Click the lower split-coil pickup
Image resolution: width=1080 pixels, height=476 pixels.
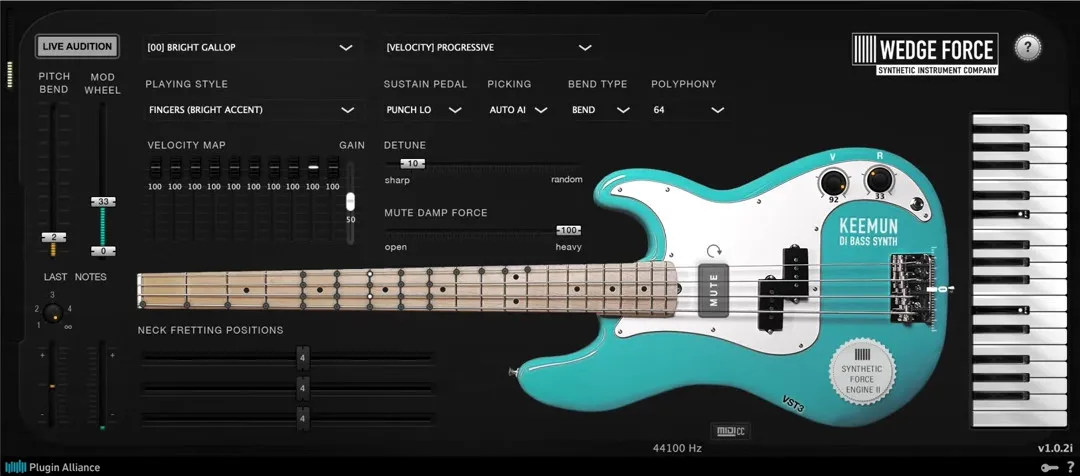click(770, 304)
